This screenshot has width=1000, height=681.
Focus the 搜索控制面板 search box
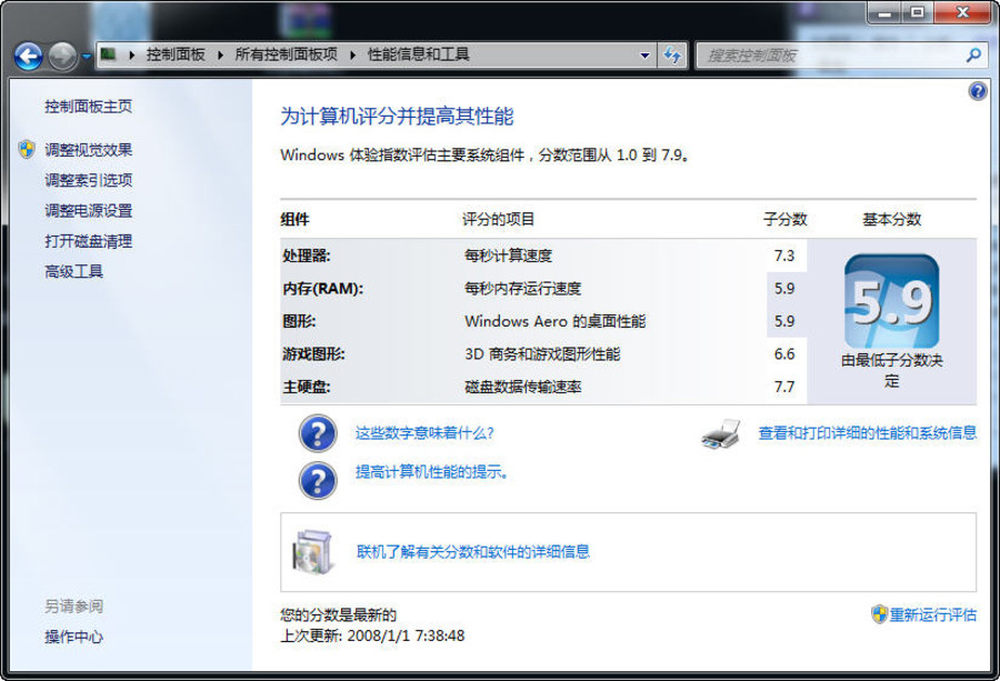(x=829, y=55)
